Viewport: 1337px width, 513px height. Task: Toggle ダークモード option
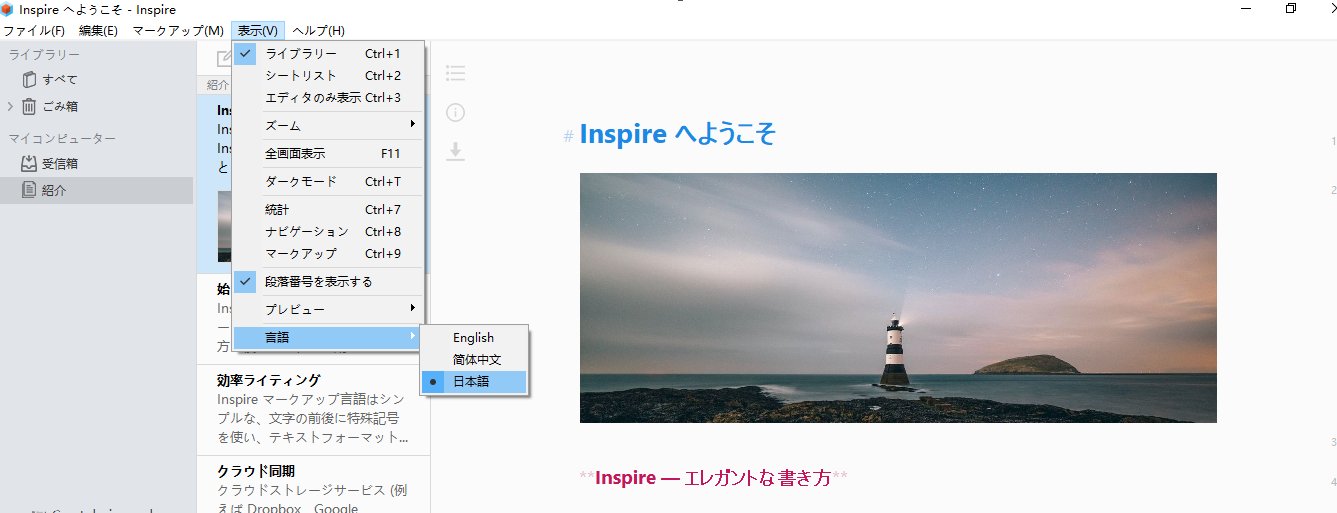coord(328,182)
